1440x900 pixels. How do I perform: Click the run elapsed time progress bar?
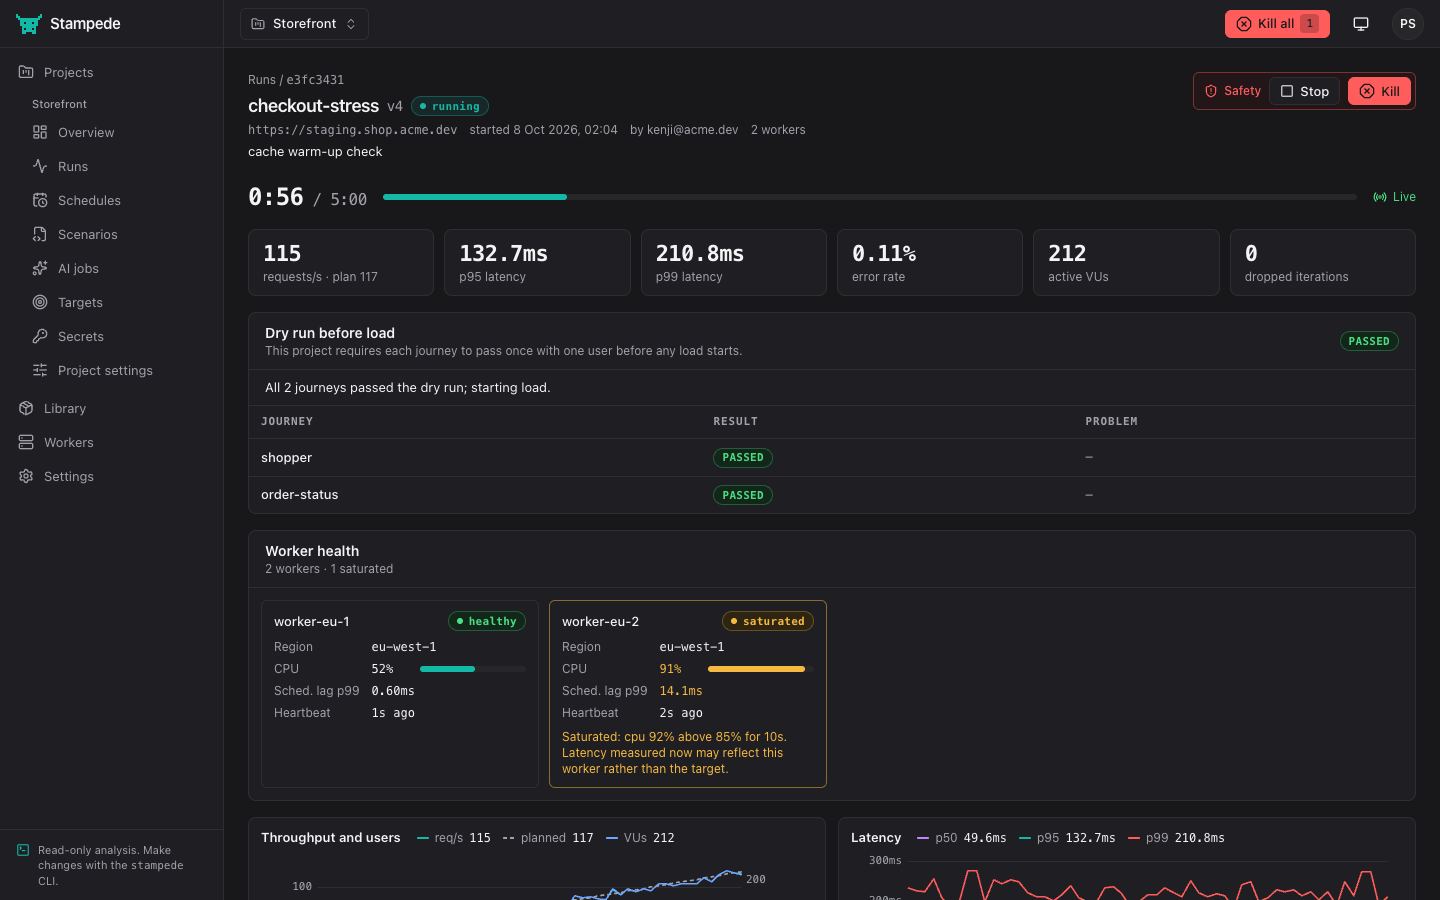pyautogui.click(x=870, y=197)
